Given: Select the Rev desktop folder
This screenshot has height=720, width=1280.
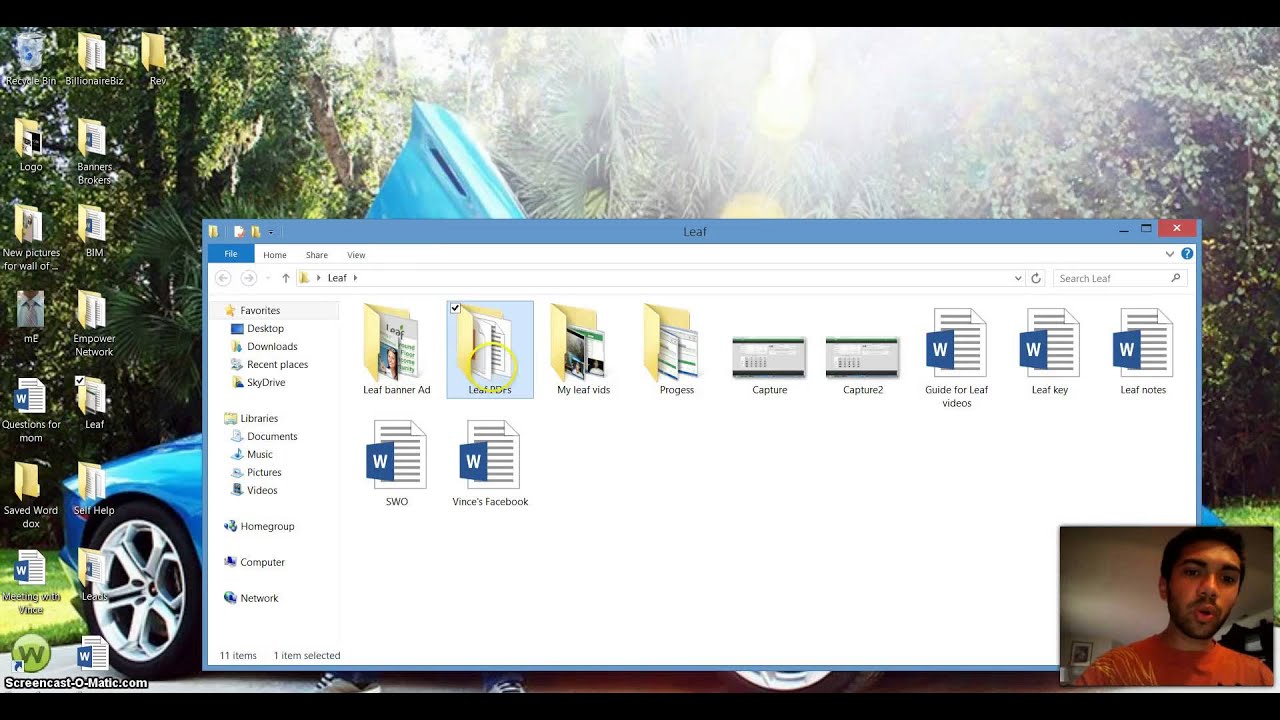Looking at the screenshot, I should tap(156, 58).
